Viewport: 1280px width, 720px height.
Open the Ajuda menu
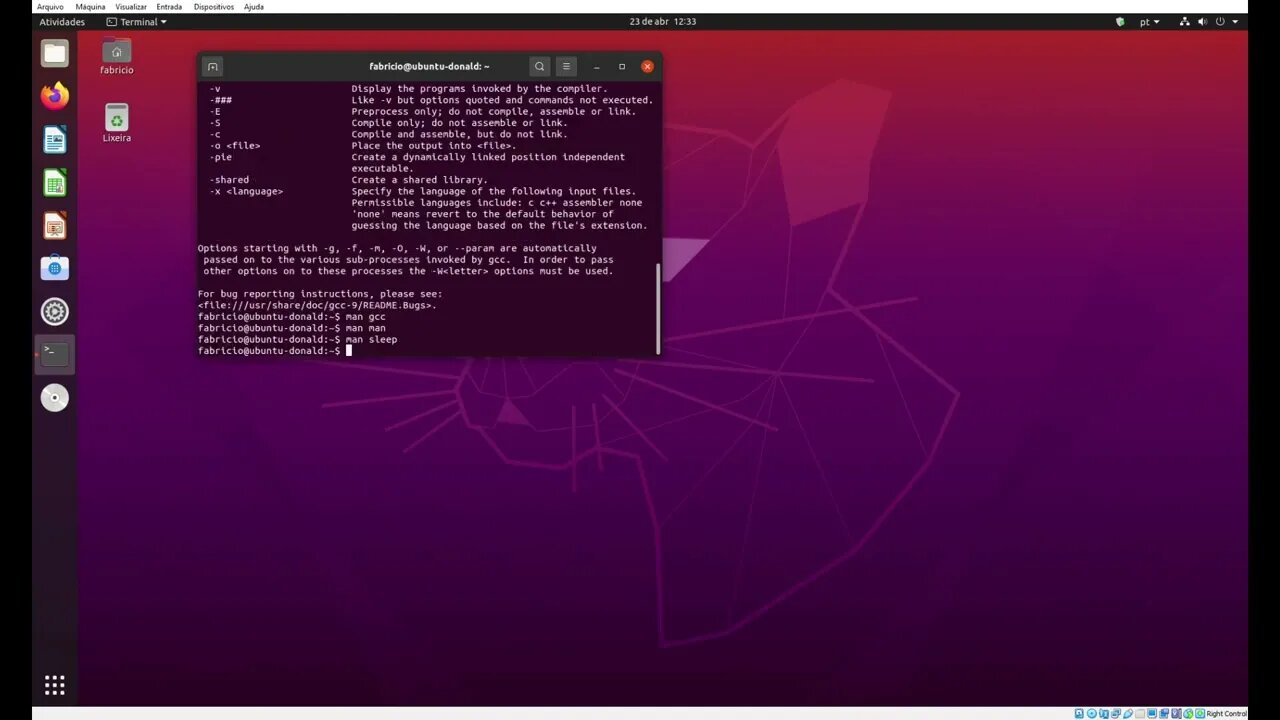(x=254, y=6)
